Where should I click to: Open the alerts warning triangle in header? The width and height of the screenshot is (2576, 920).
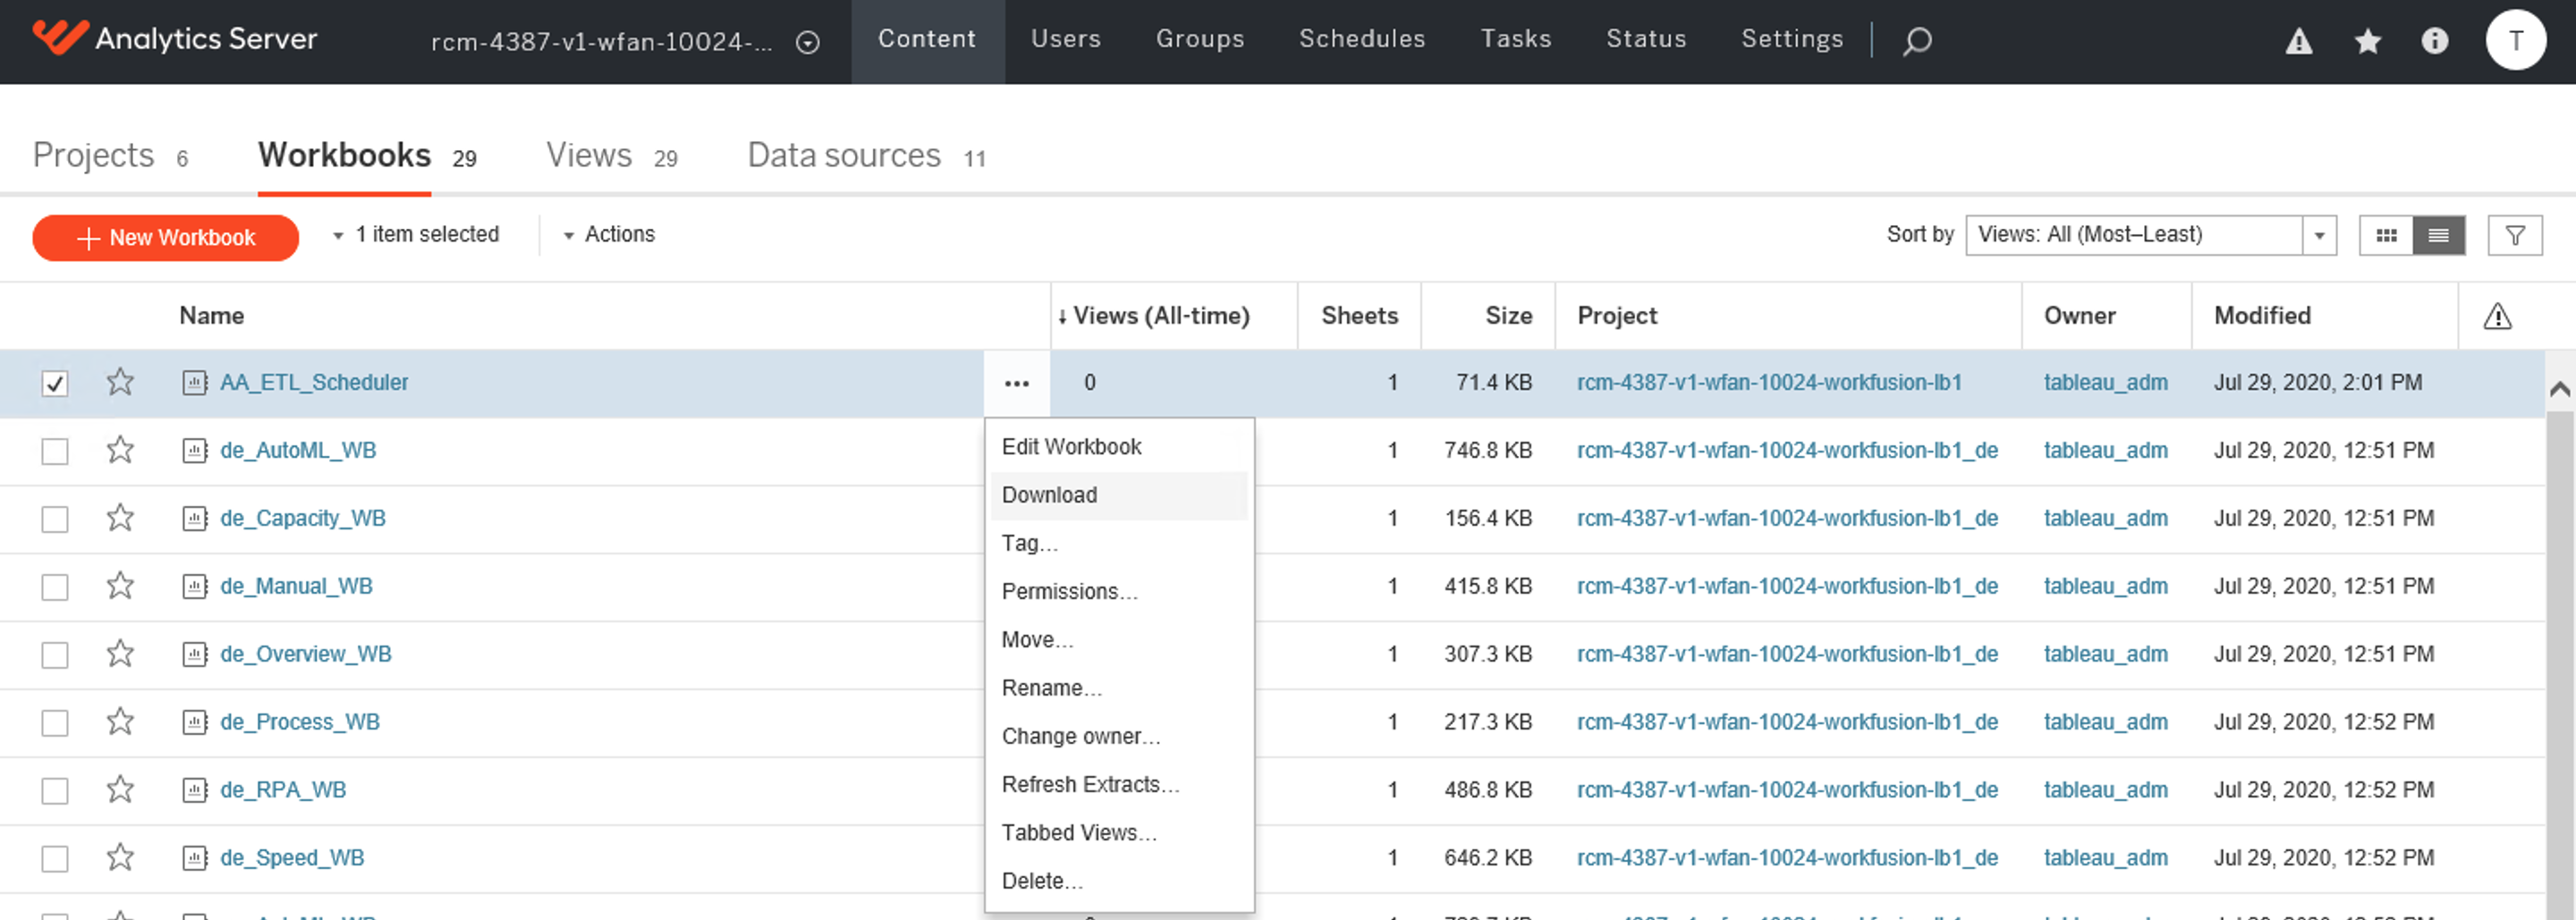pyautogui.click(x=2299, y=41)
